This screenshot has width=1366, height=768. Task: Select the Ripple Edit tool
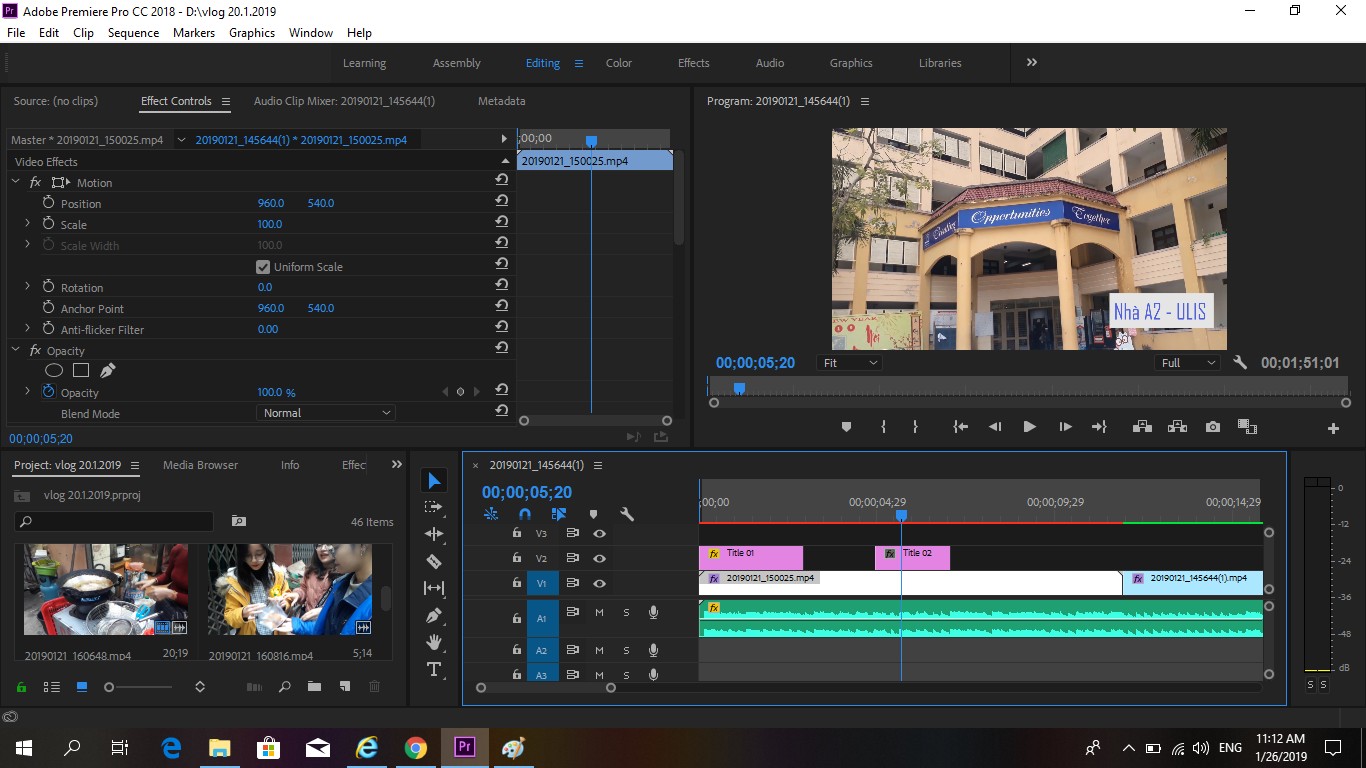(x=434, y=534)
